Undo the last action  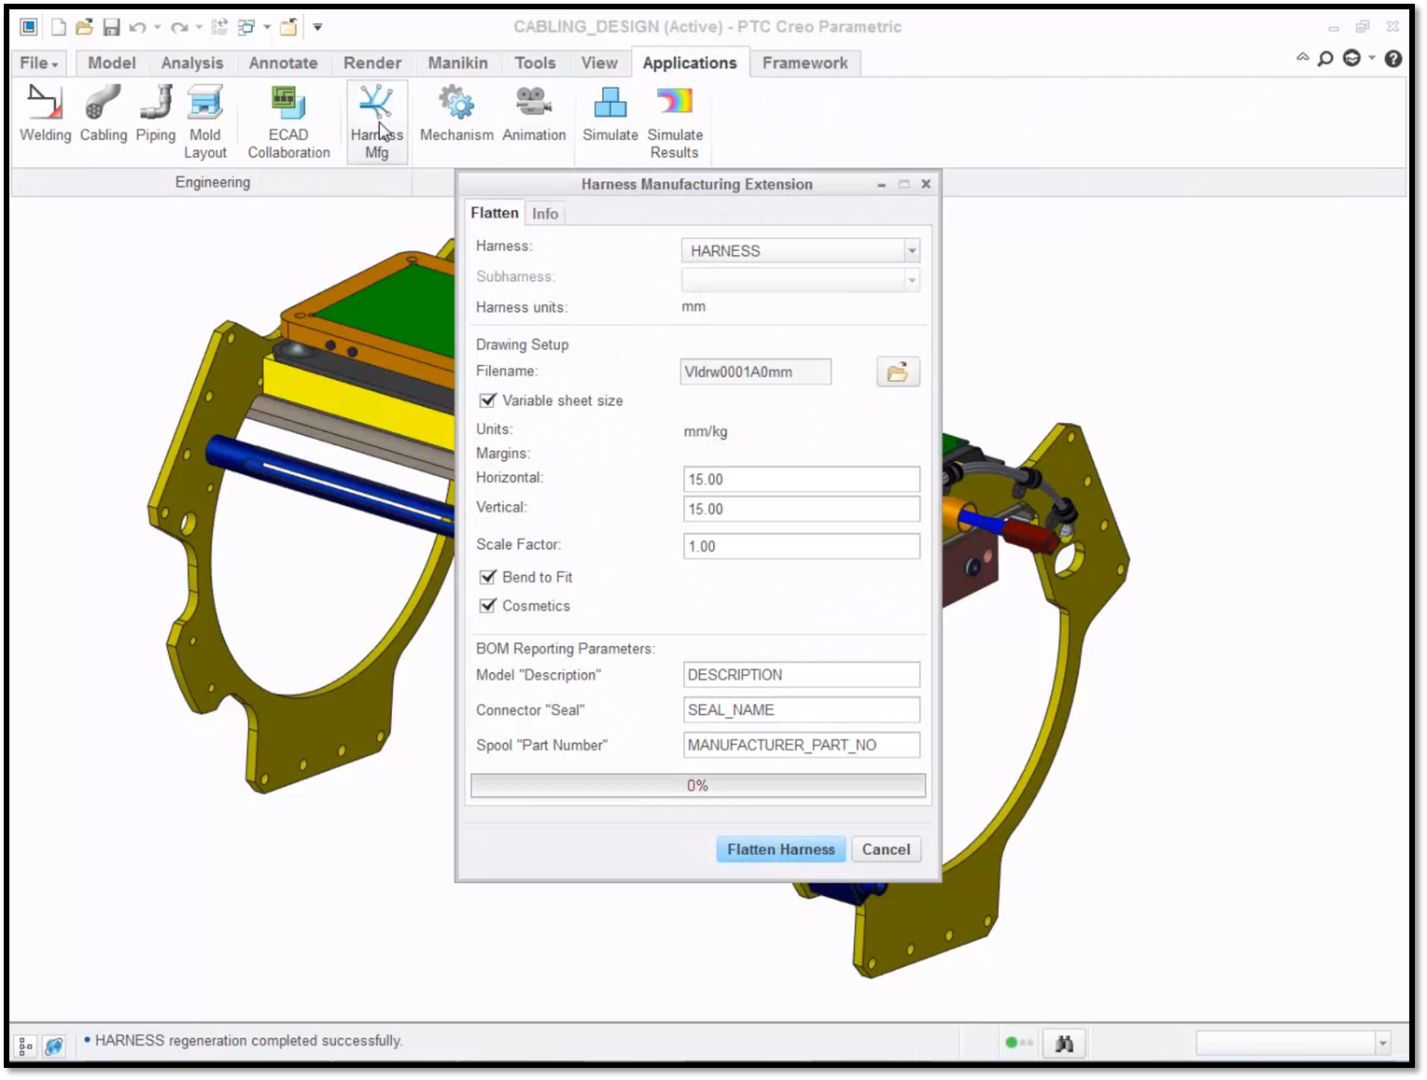click(138, 27)
